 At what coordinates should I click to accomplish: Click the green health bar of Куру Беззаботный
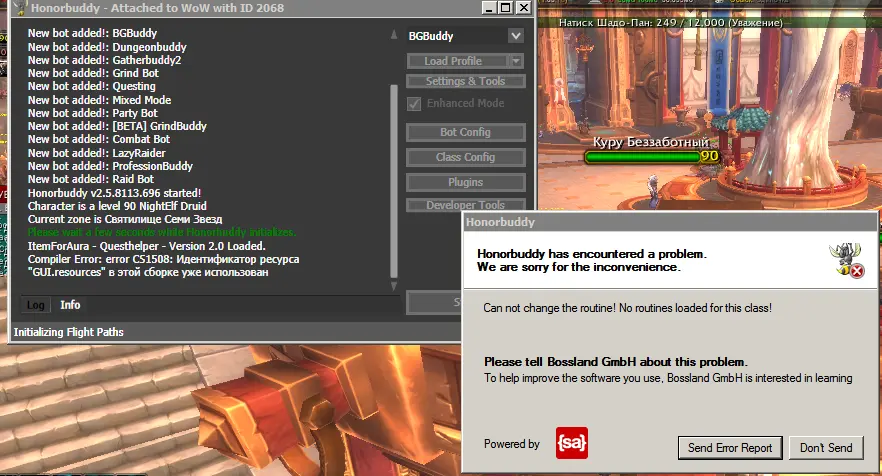coord(640,156)
